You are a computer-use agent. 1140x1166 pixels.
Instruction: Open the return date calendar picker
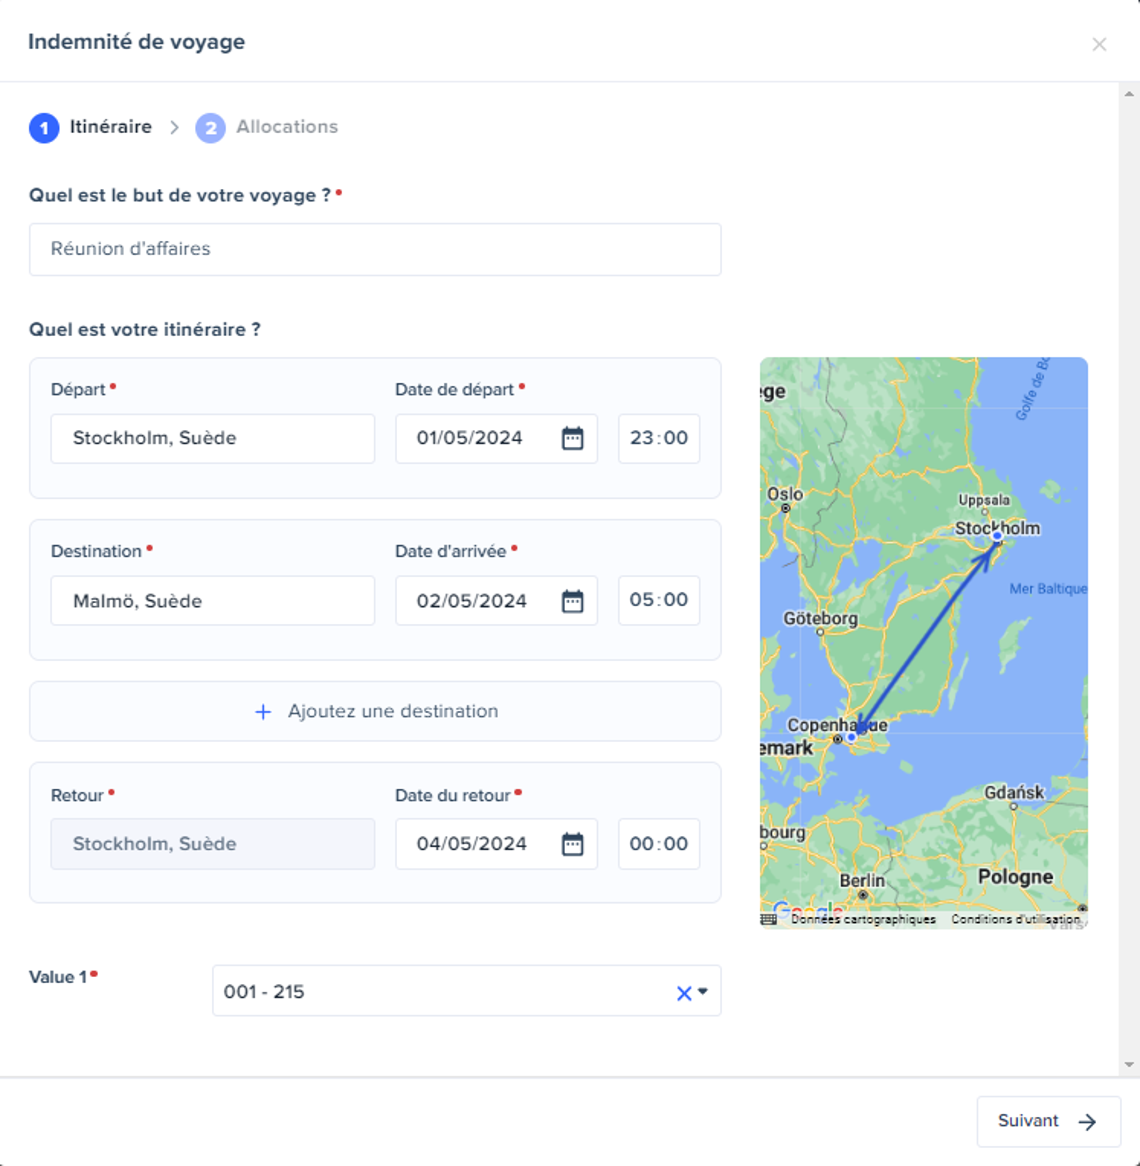coord(572,844)
